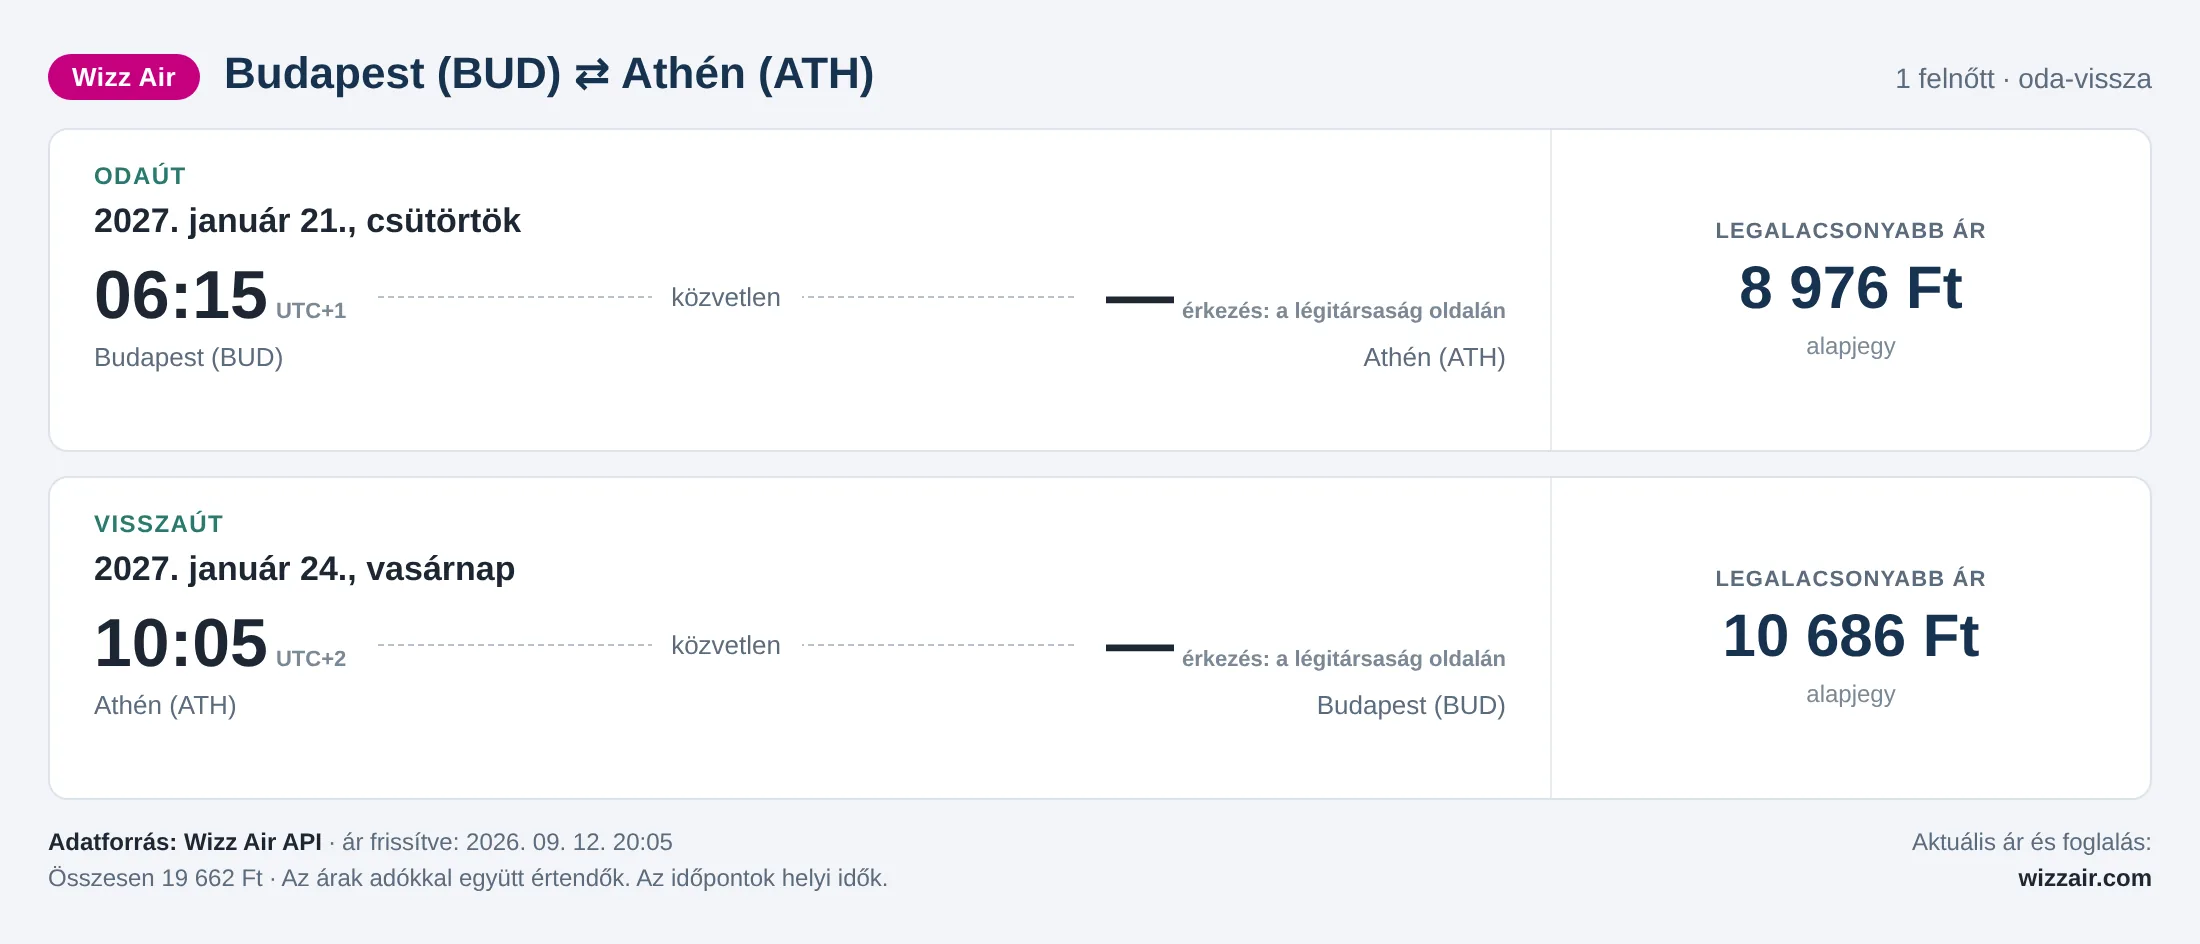
Task: Click the Wizz Air badge
Action: point(124,77)
